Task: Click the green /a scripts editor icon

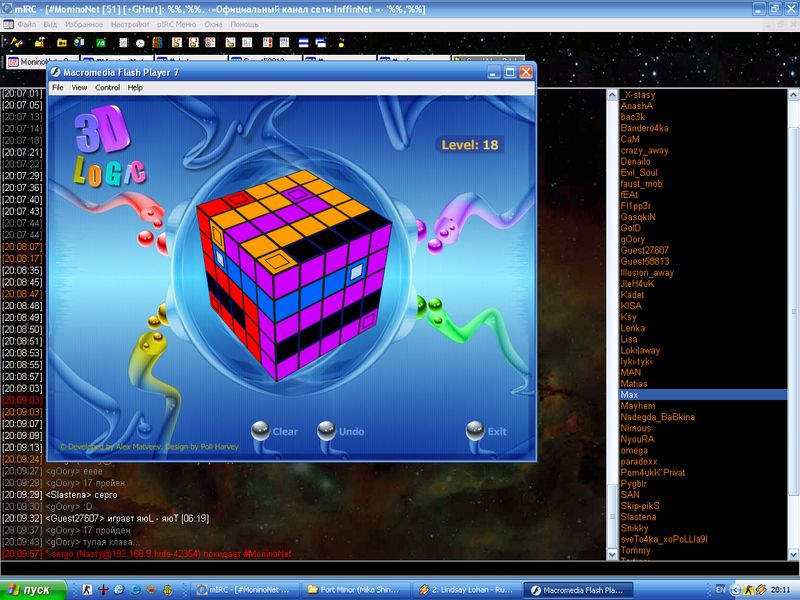Action: click(x=101, y=43)
